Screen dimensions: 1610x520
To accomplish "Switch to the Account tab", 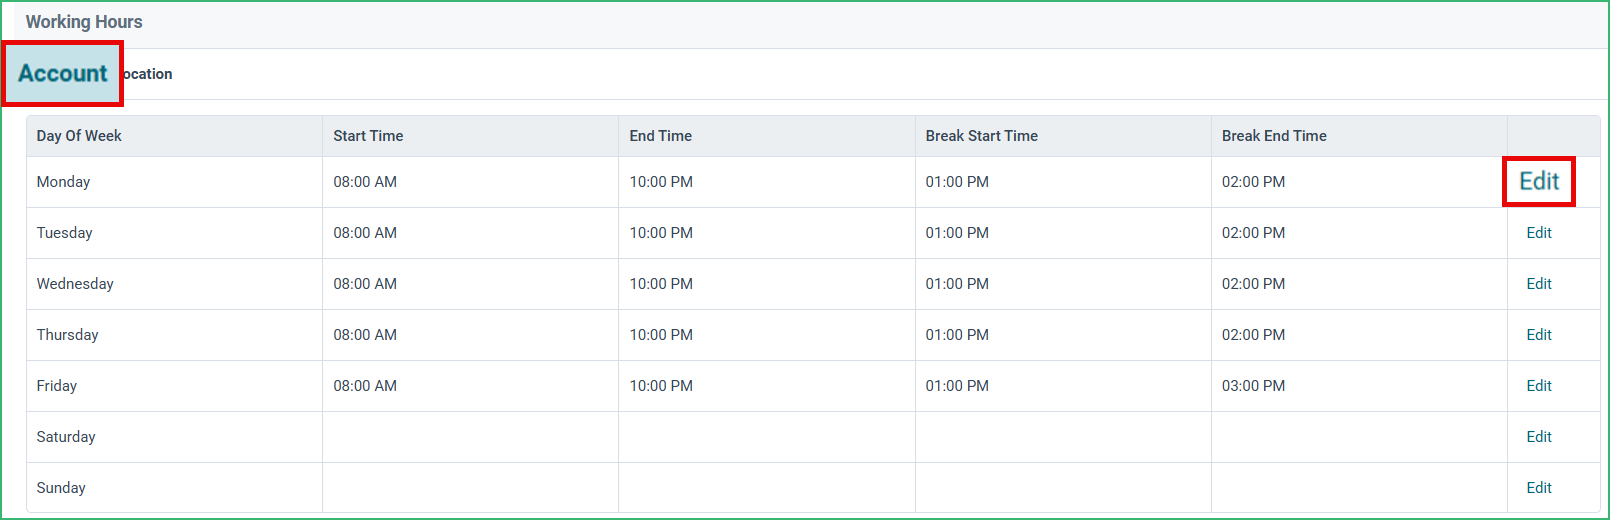I will tap(62, 74).
